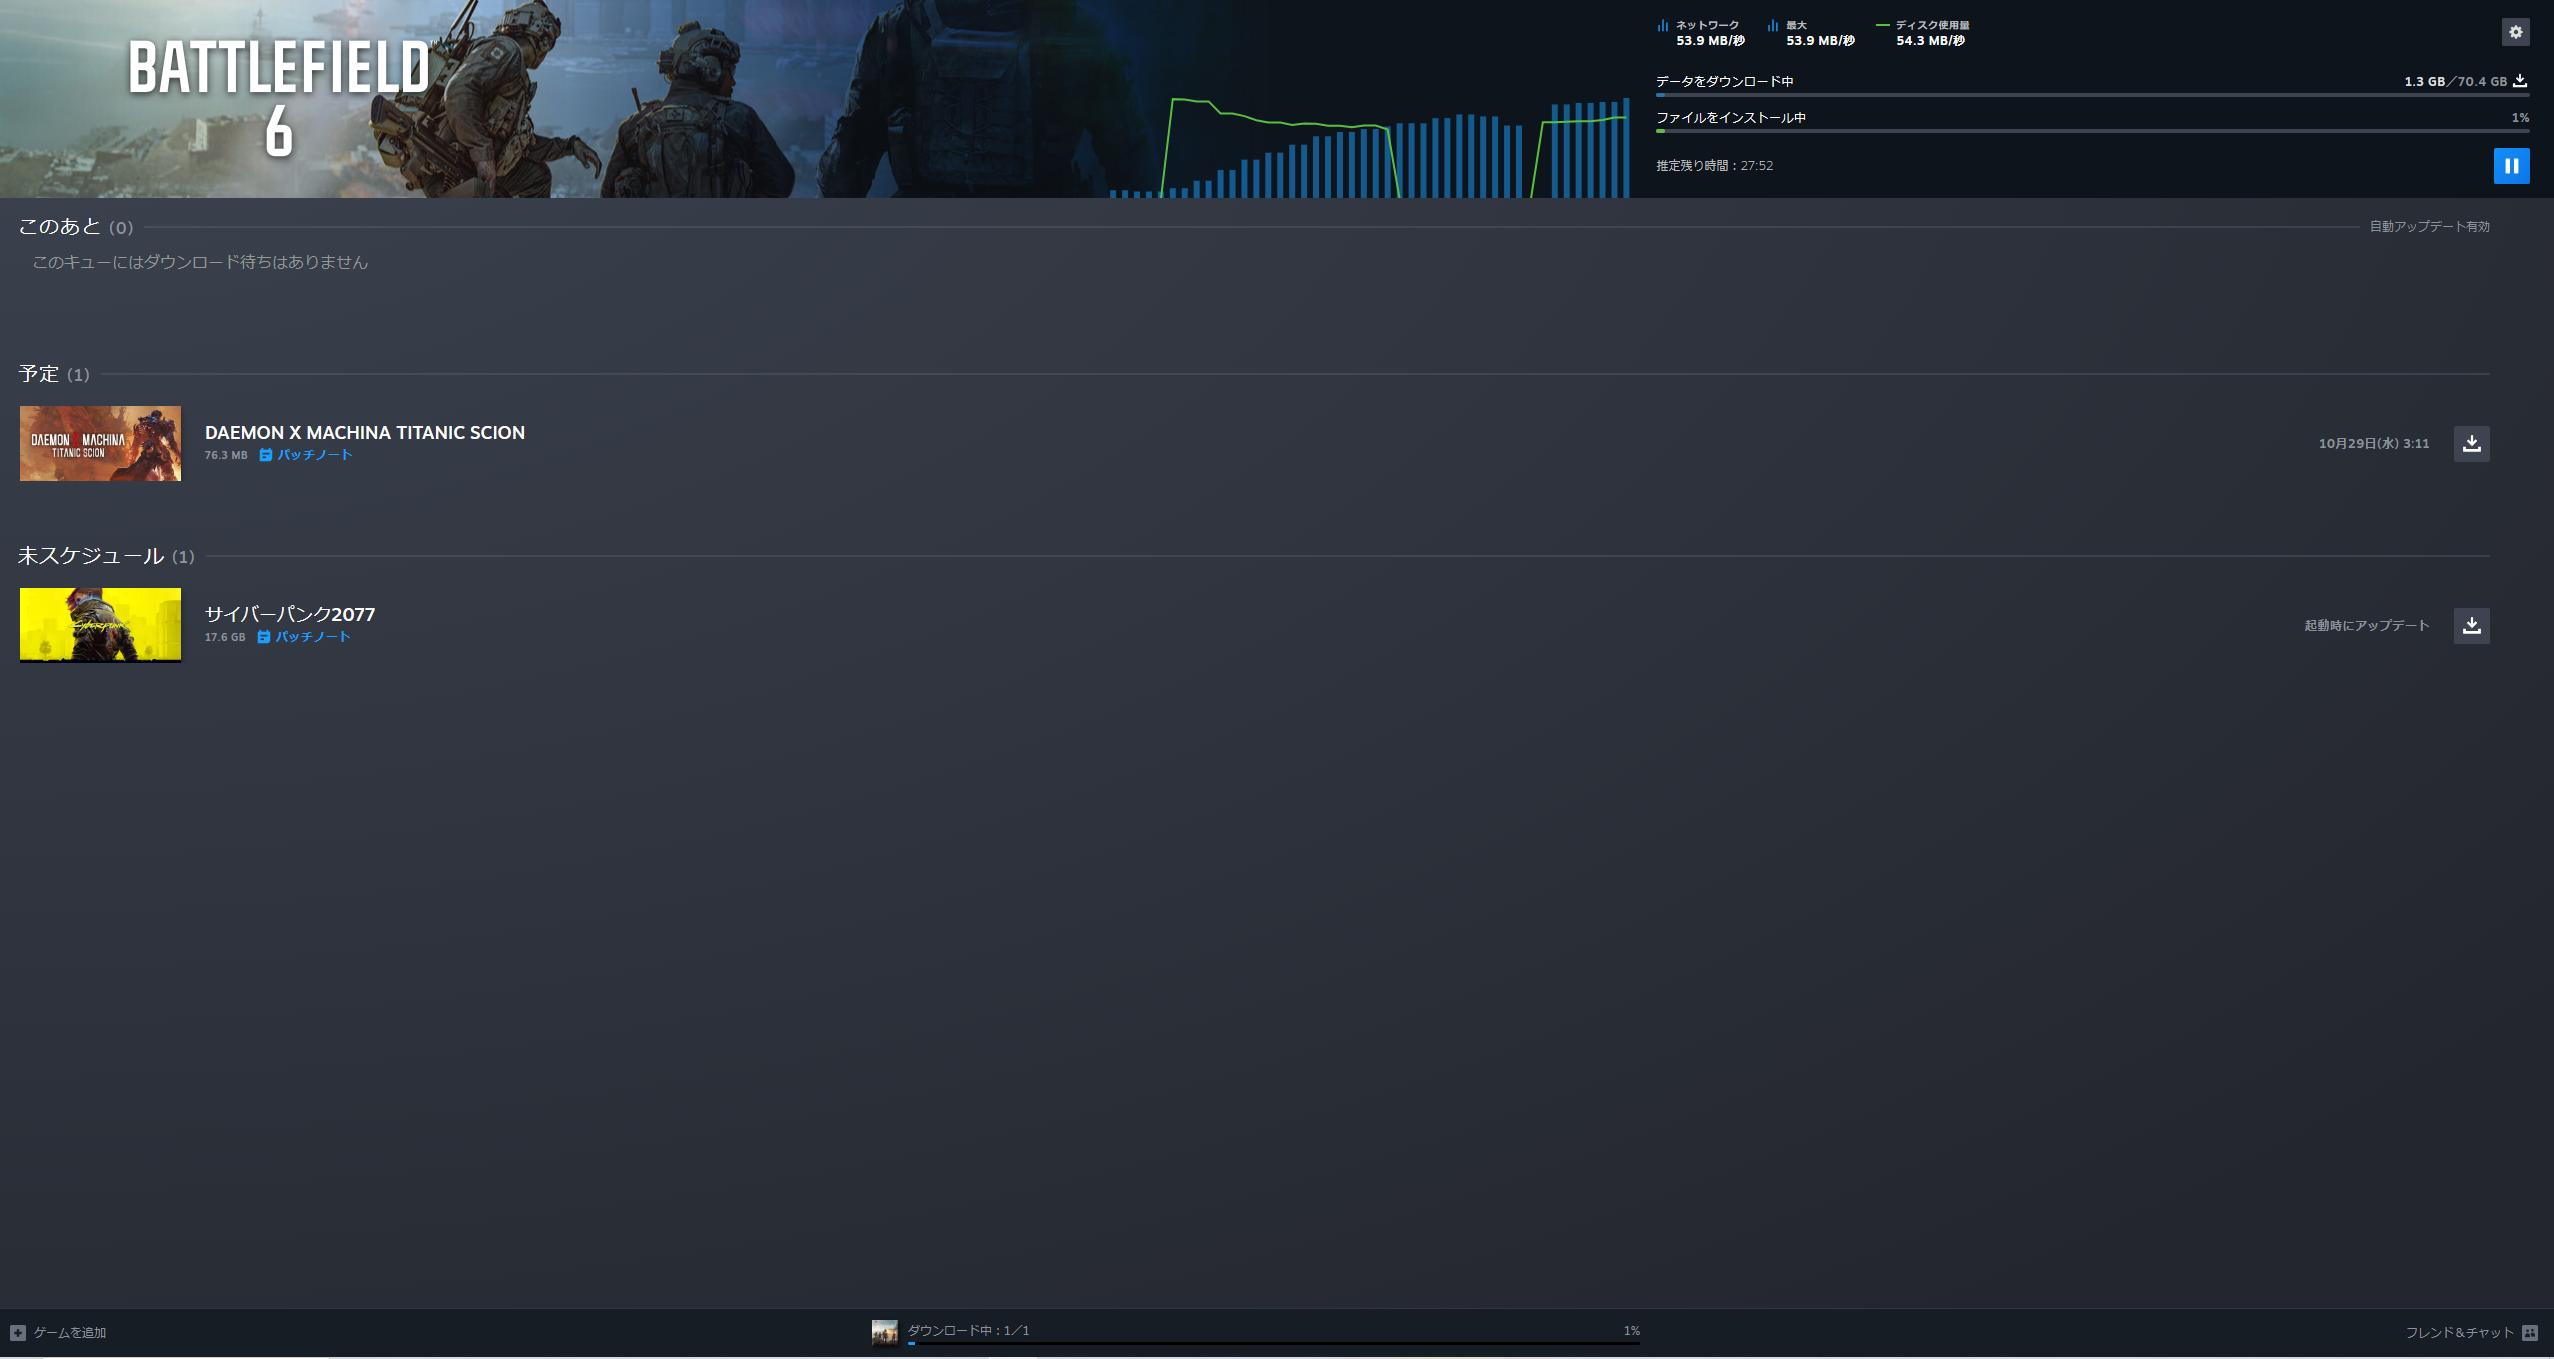Start Cyberpunk 2077 download now
The height and width of the screenshot is (1359, 2554).
(x=2471, y=625)
